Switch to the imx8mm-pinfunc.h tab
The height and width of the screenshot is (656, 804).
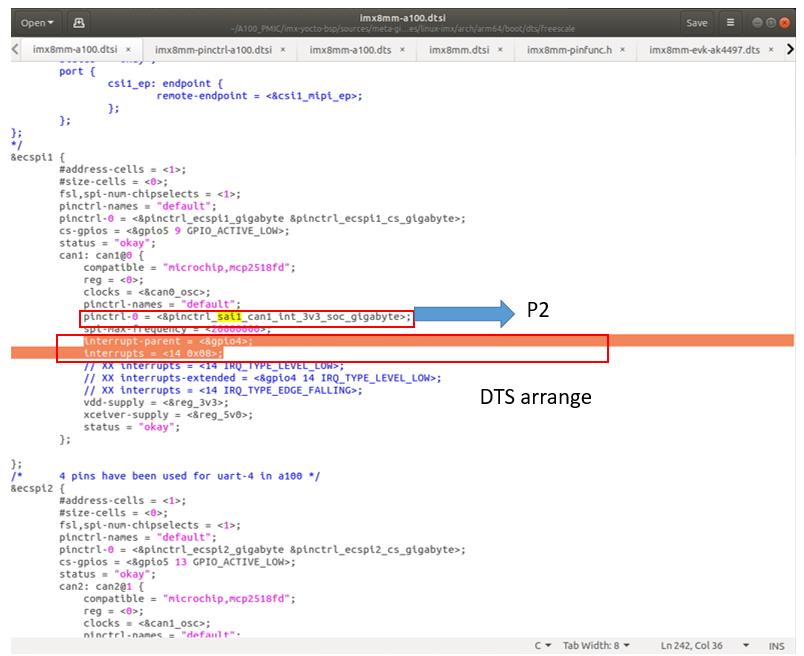point(569,50)
